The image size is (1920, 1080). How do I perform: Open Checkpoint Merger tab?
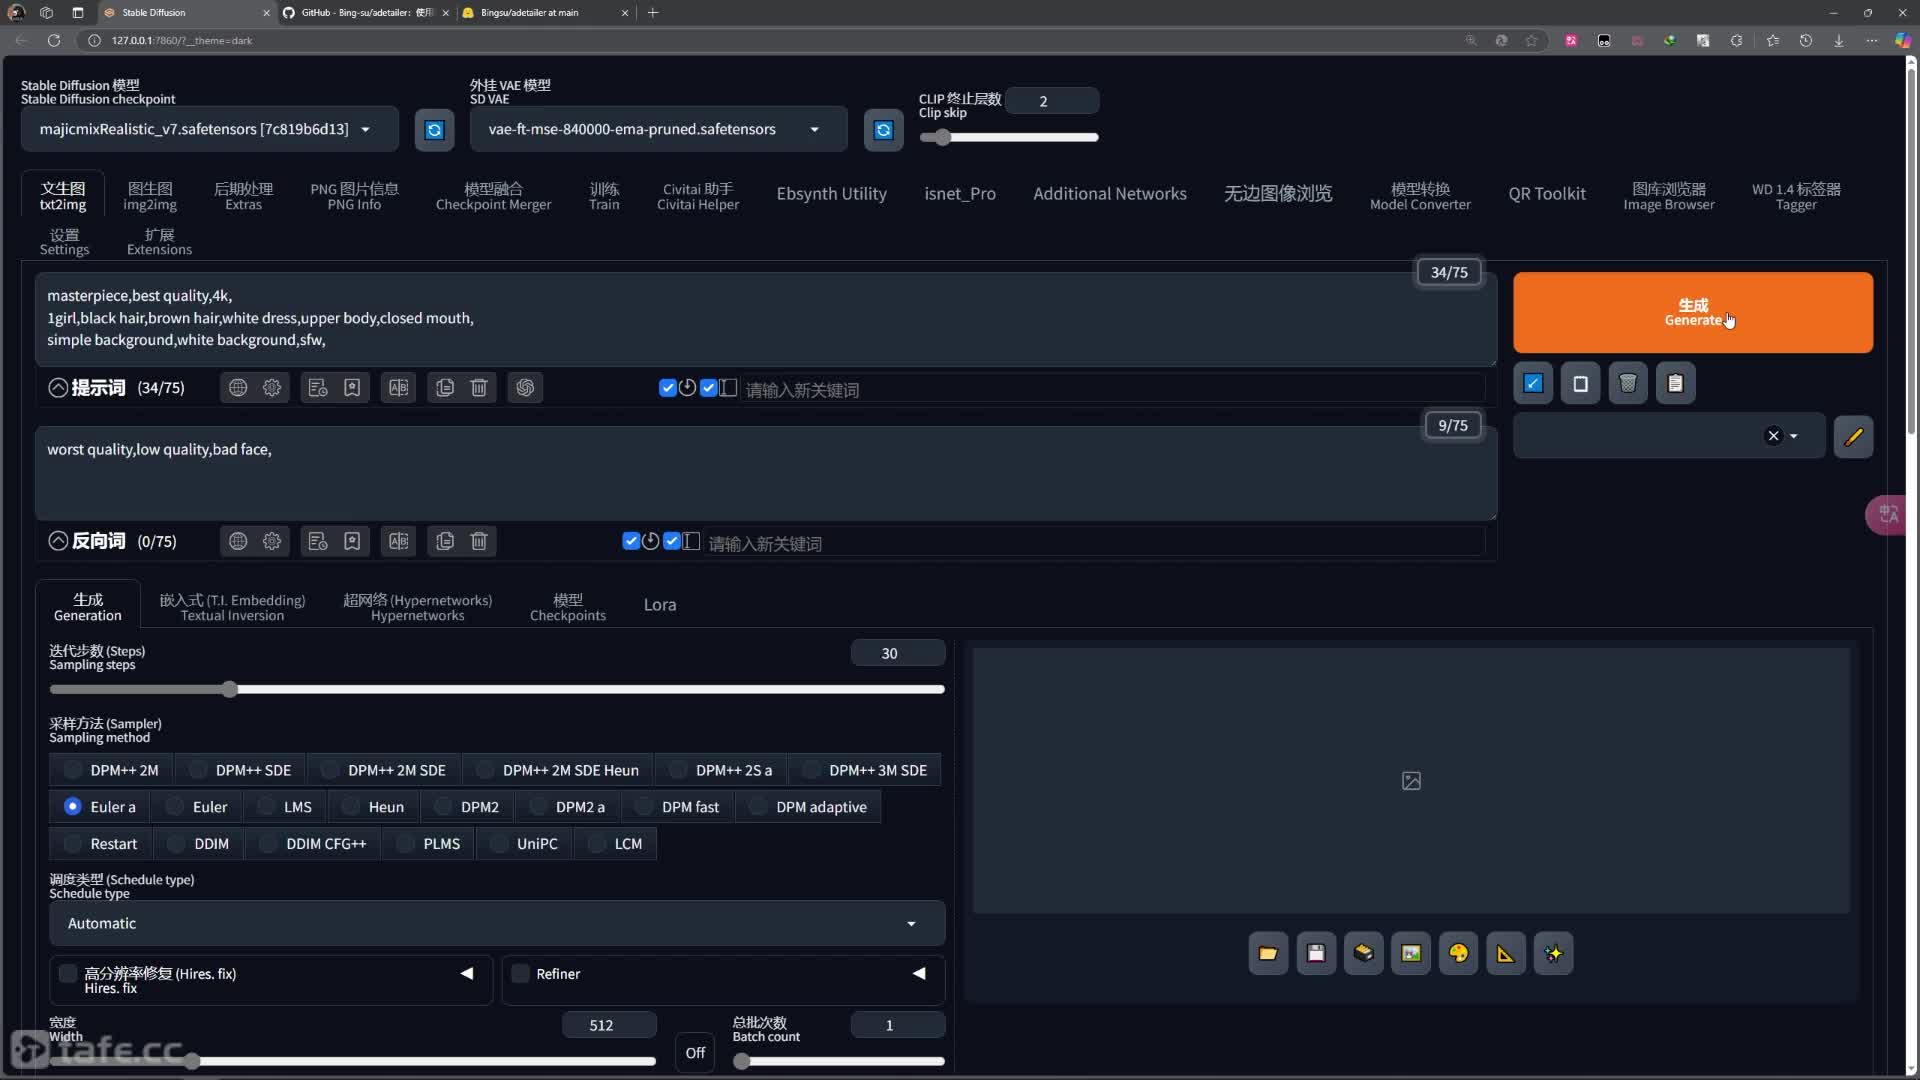click(x=493, y=196)
